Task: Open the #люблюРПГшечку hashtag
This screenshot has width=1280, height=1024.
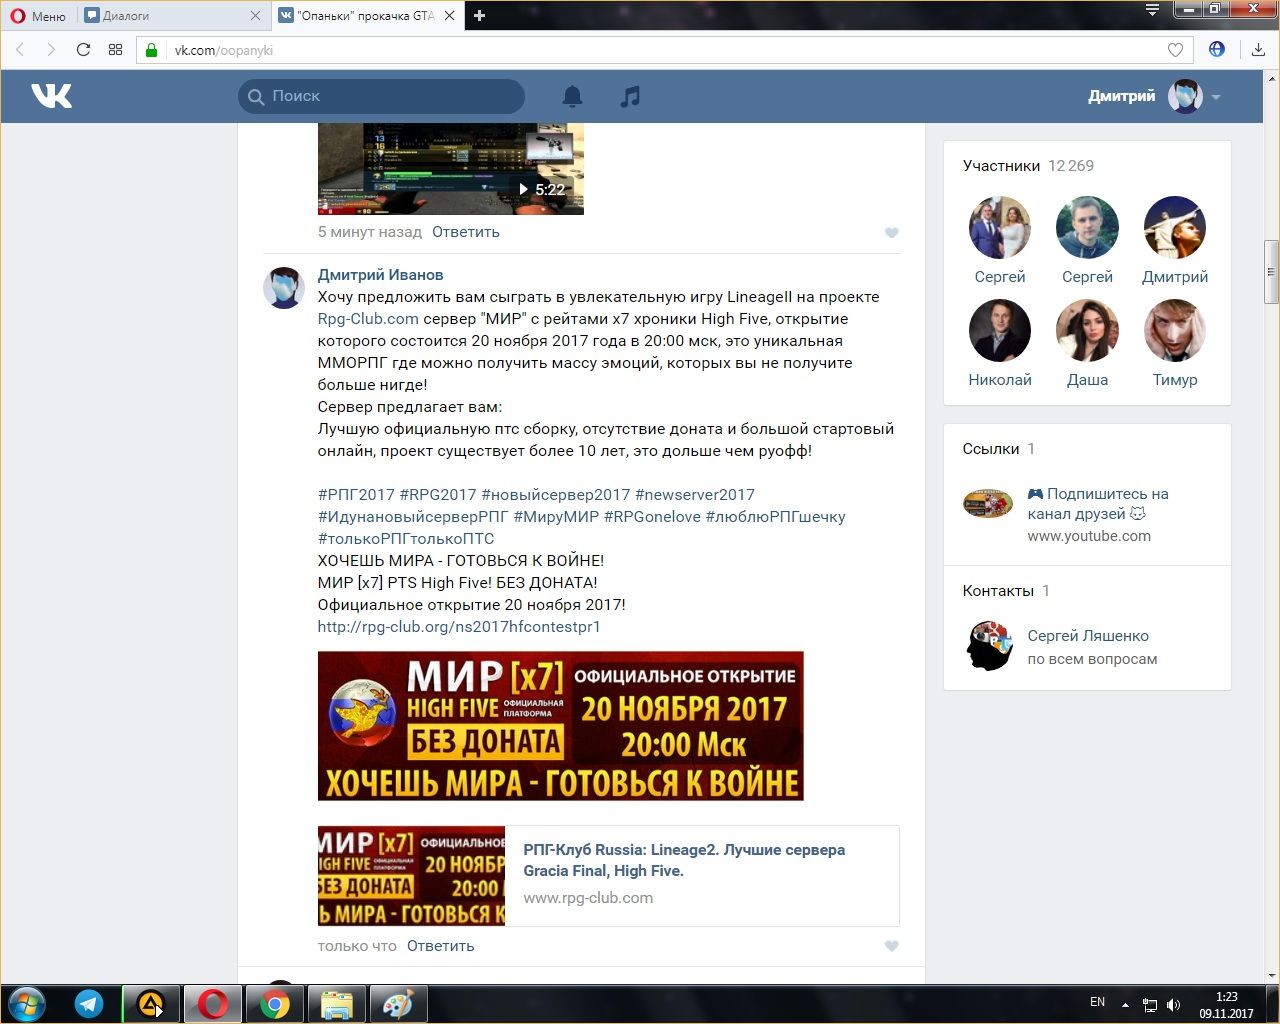Action: coord(776,517)
